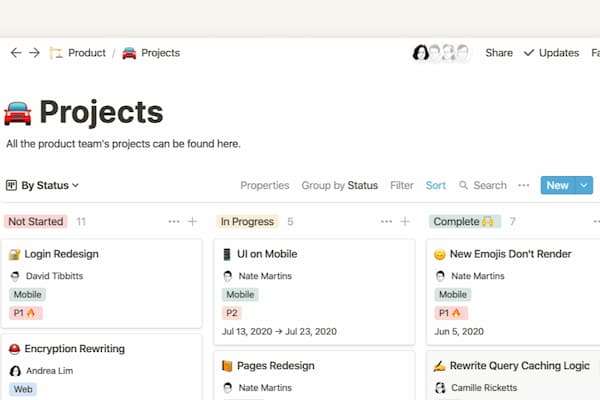Viewport: 600px width, 400px height.
Task: Open Group by Status selector
Action: click(339, 185)
